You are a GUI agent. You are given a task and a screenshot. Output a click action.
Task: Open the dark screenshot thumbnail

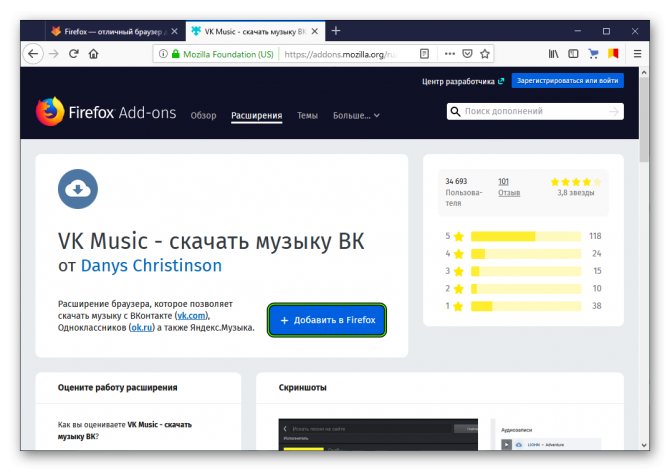click(x=378, y=434)
